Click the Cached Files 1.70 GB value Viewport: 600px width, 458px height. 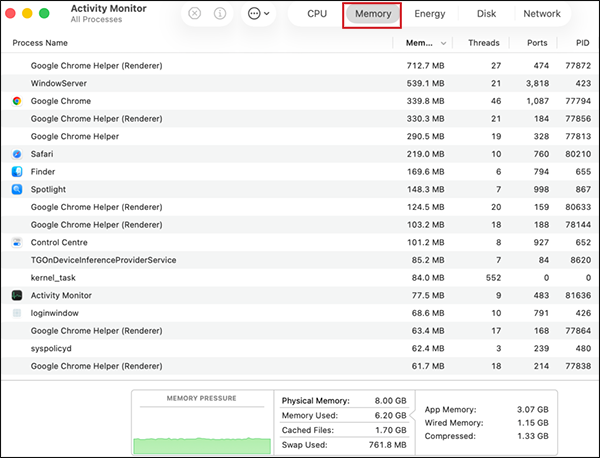pos(391,430)
